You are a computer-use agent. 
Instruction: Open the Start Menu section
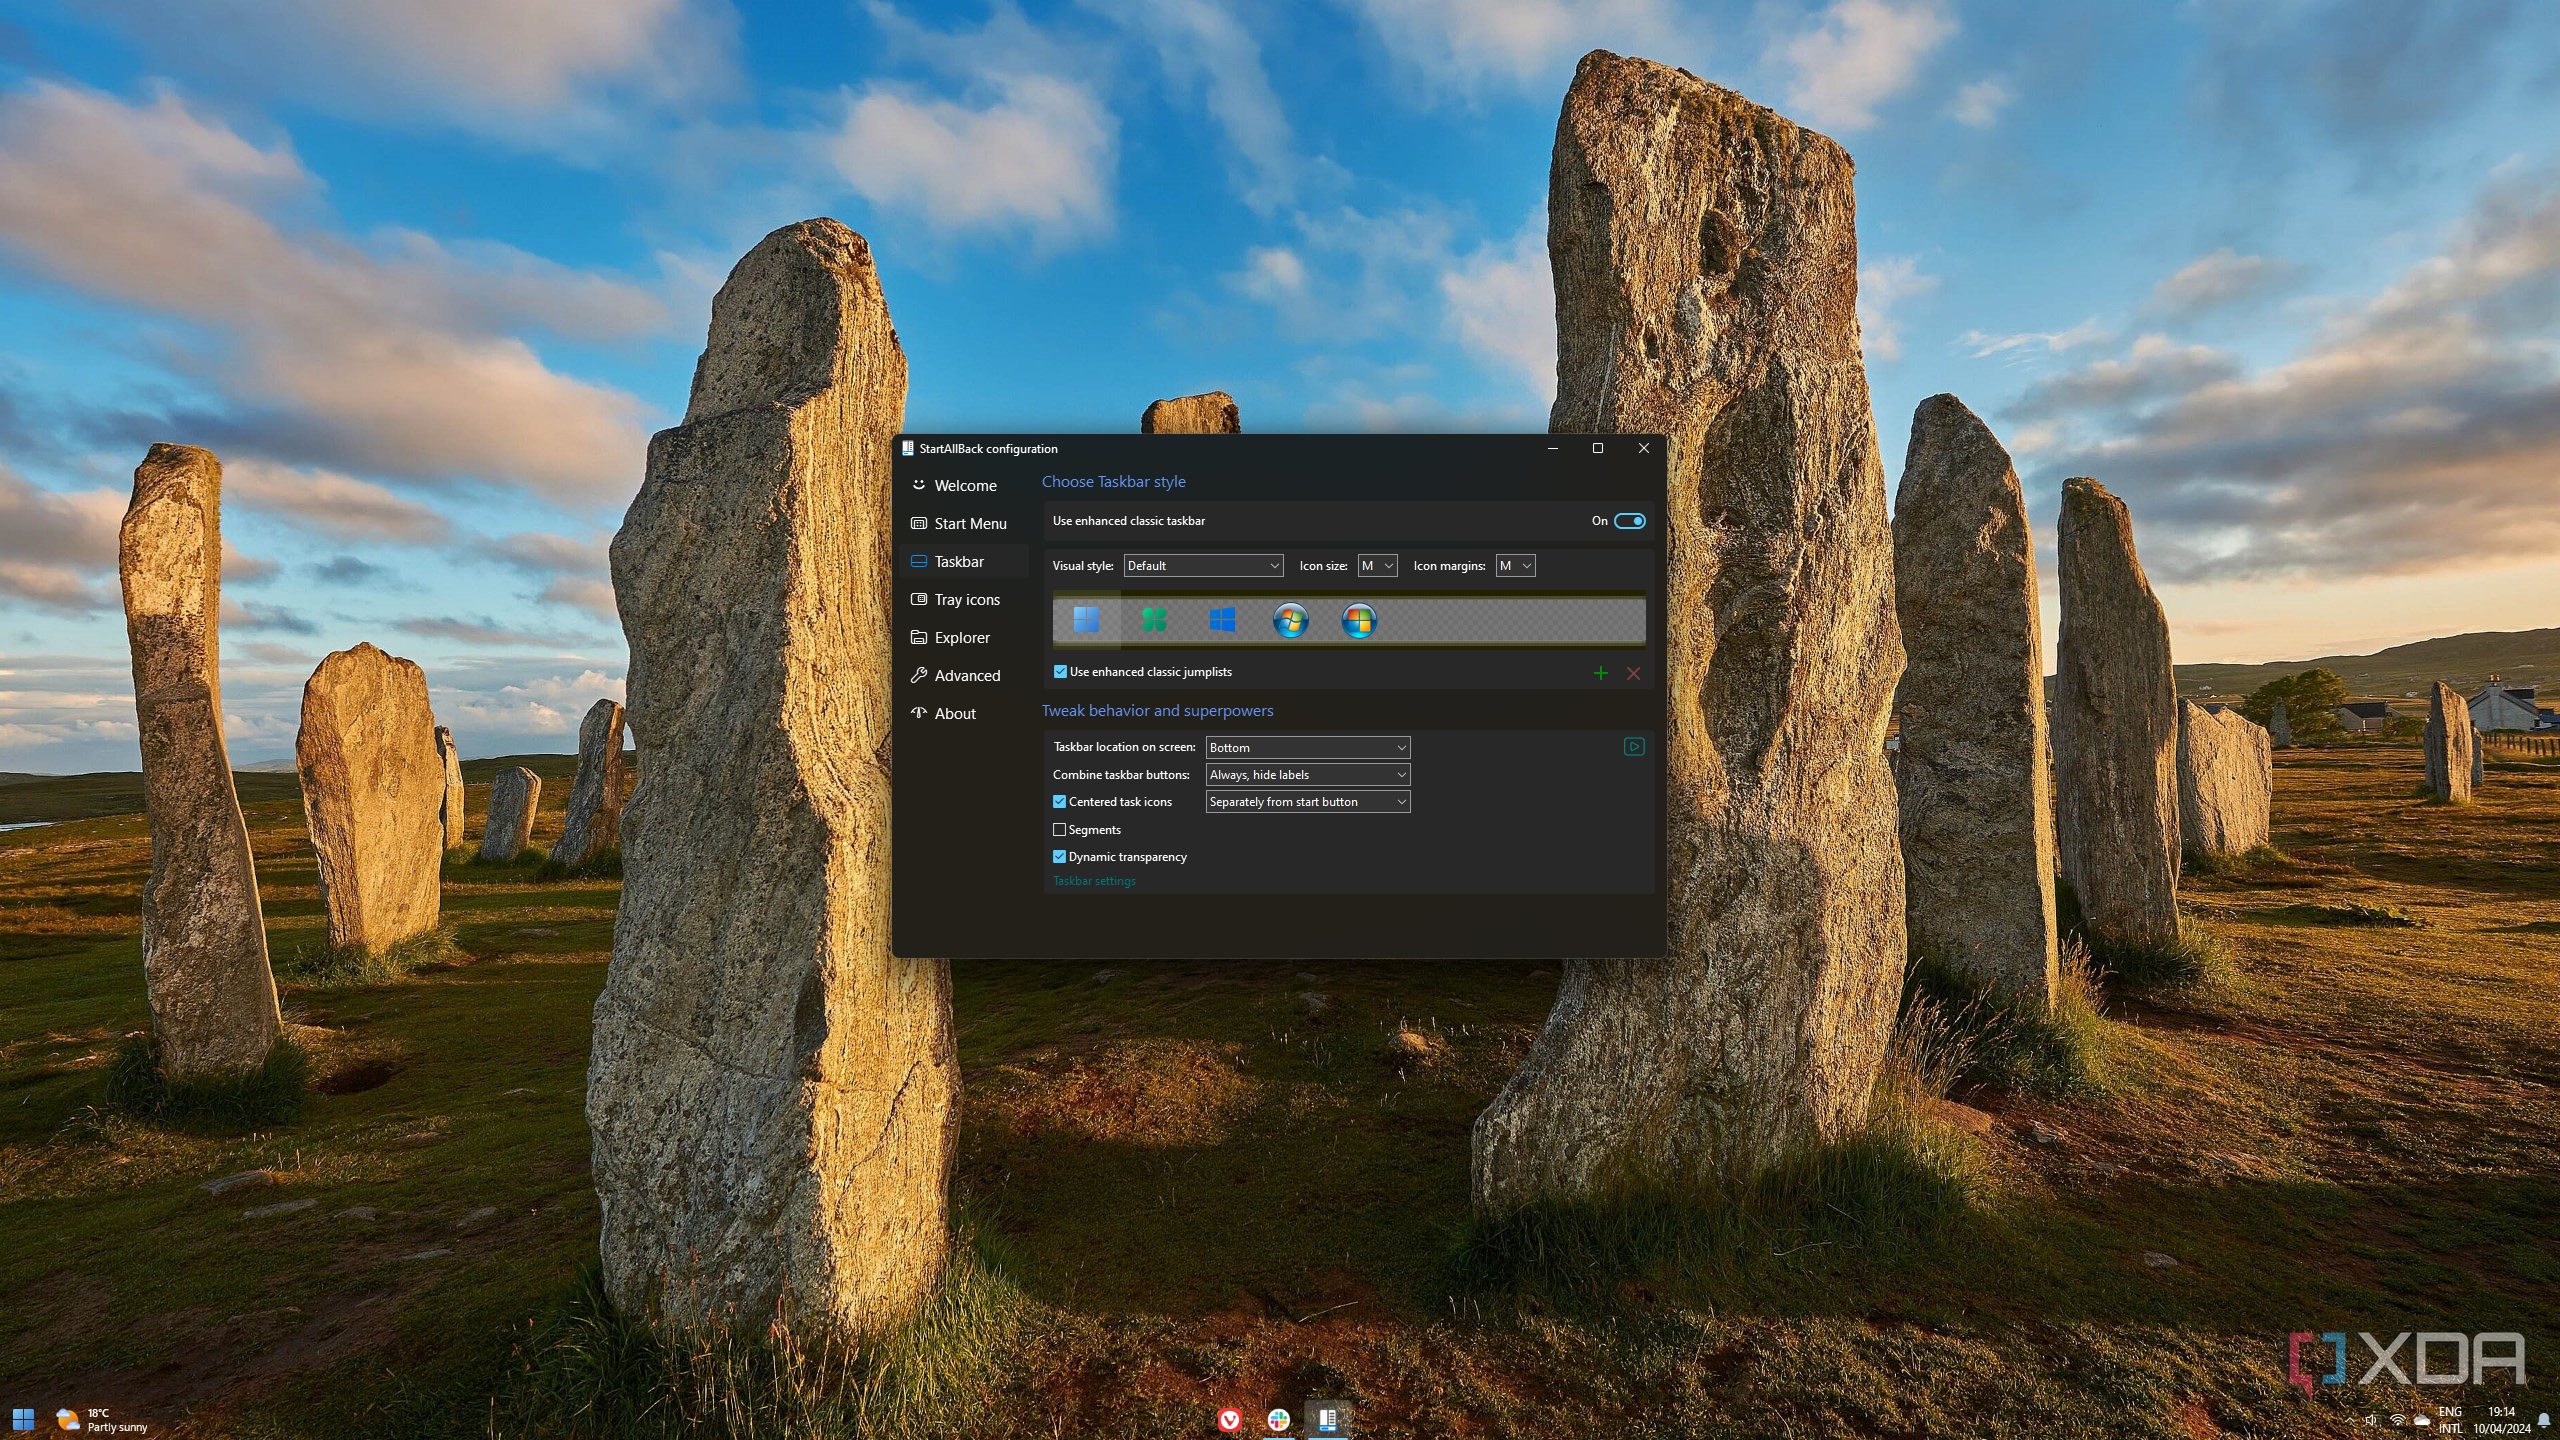coord(969,524)
